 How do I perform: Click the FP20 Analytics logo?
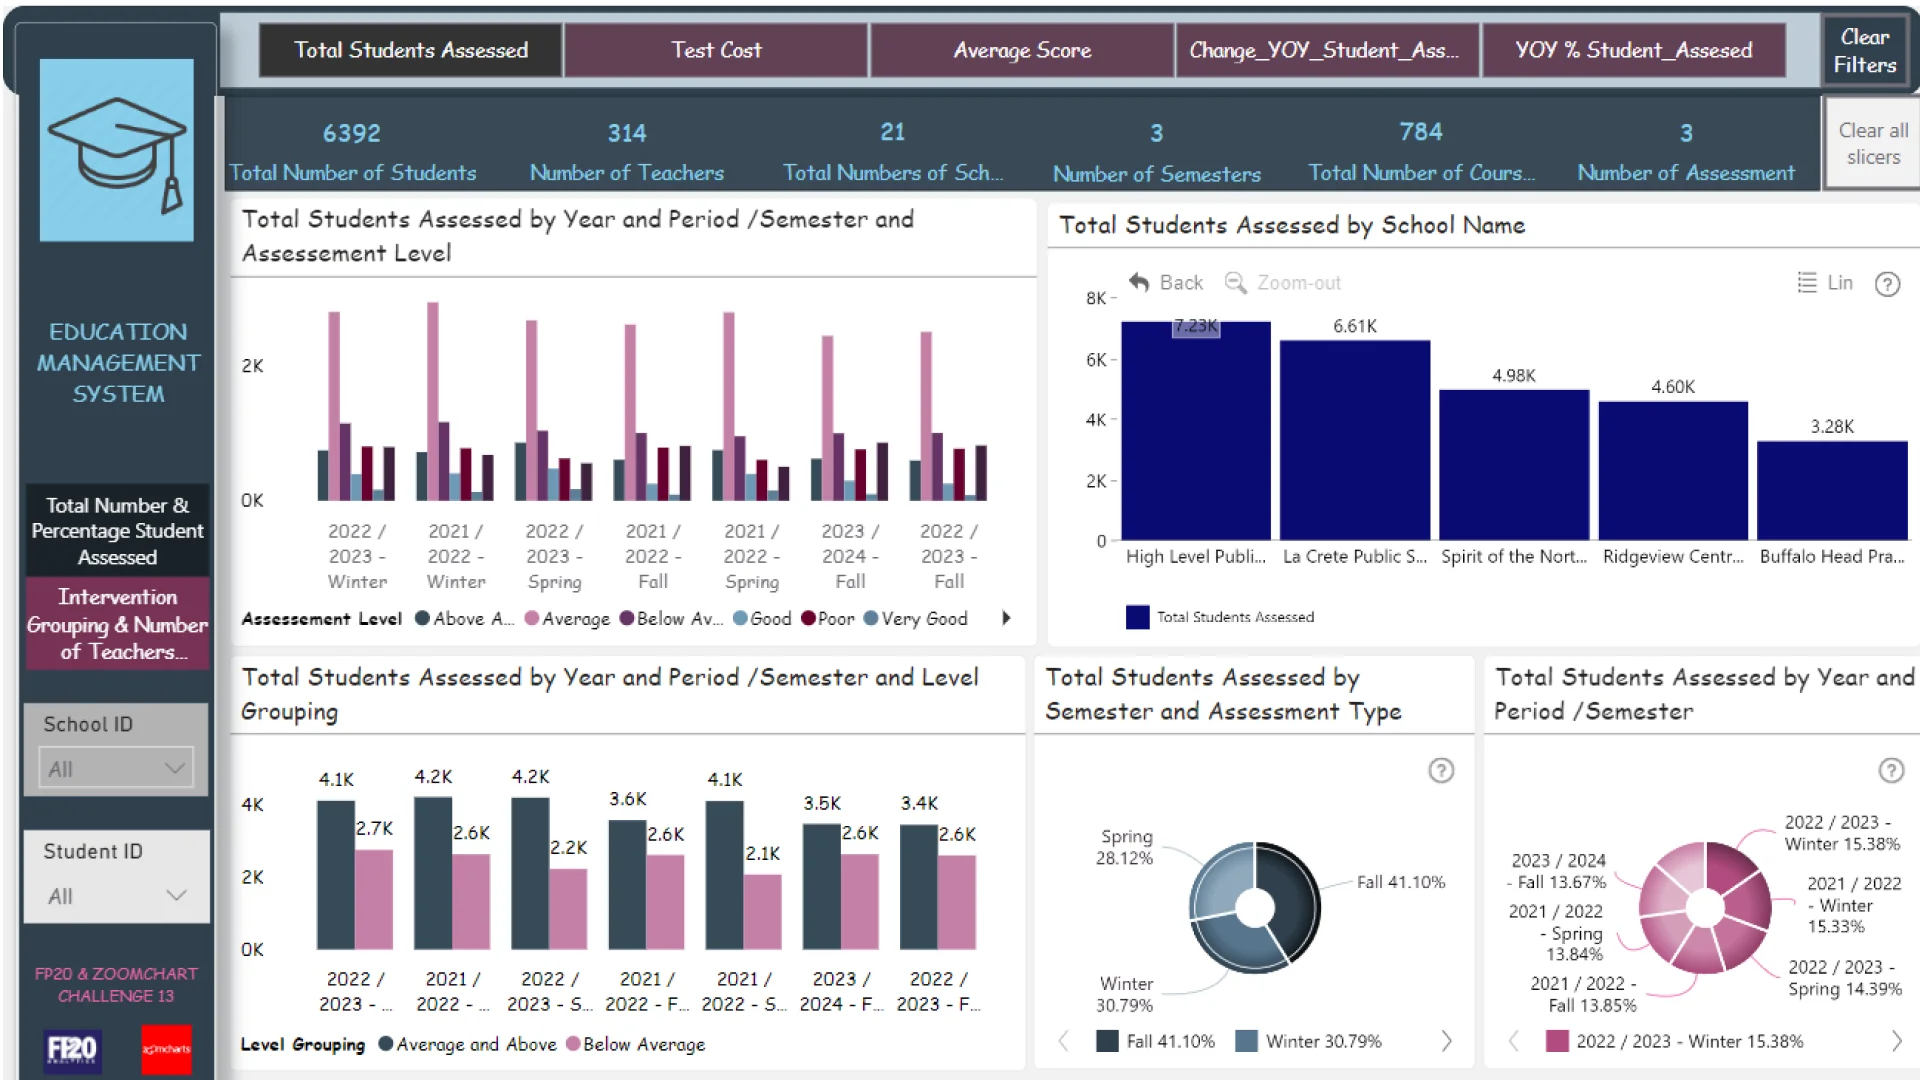click(x=72, y=1049)
